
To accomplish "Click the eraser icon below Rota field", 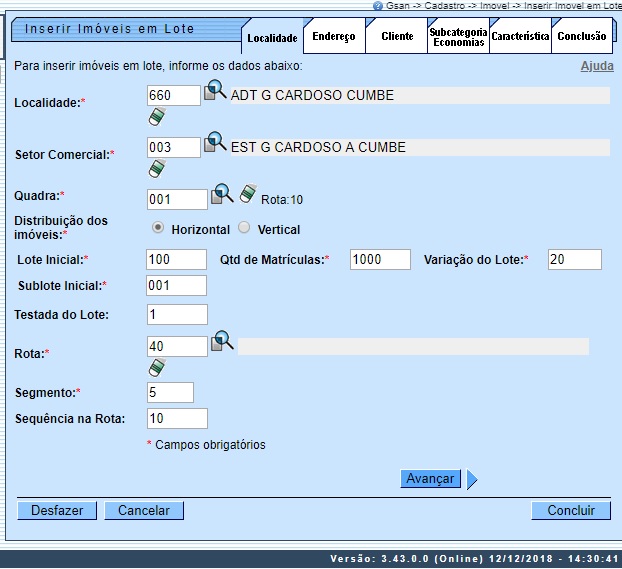I will [x=156, y=368].
